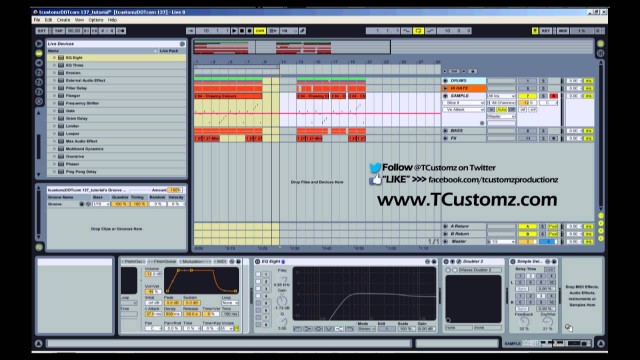Screen dimensions: 640x360
Task: Start playback with the transport Play button
Action: point(234,31)
